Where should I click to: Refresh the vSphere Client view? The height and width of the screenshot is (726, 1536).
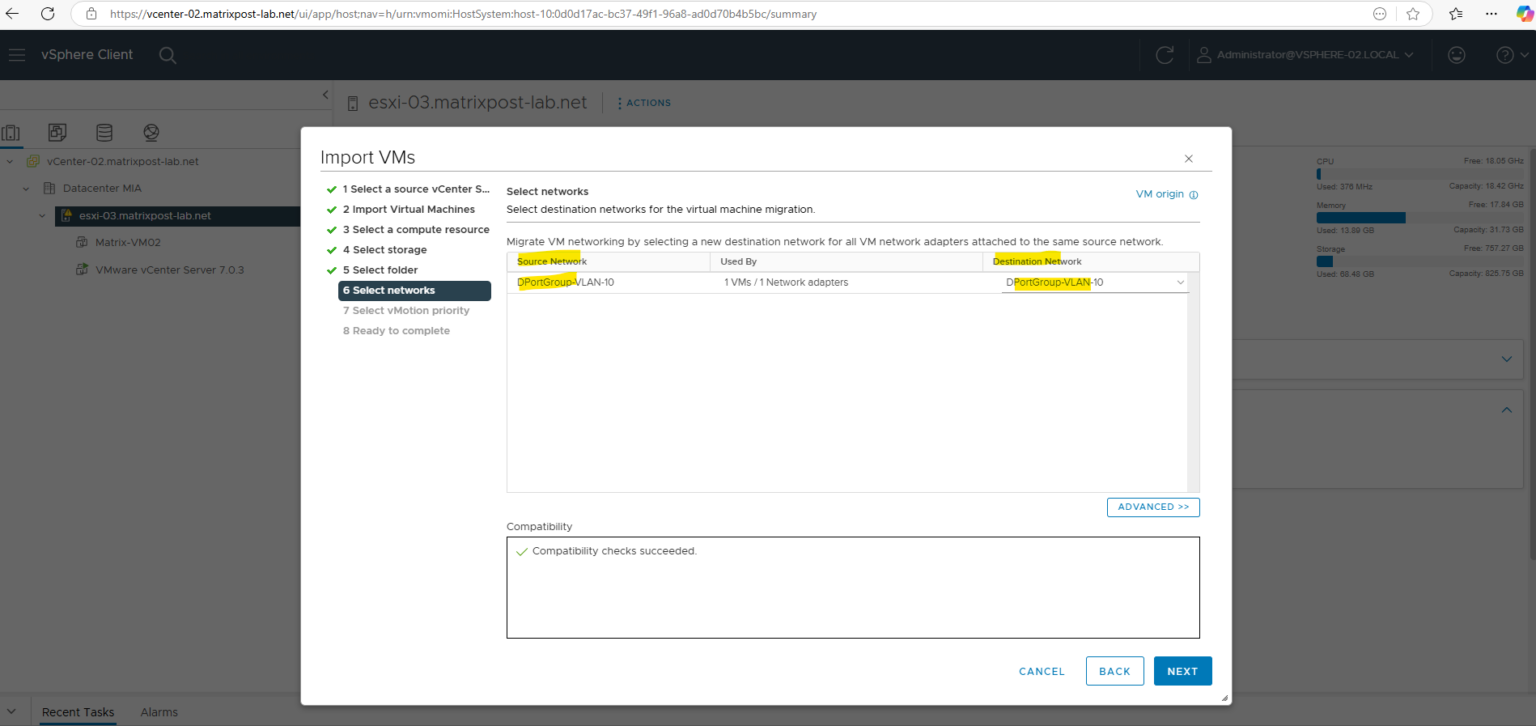point(1164,55)
